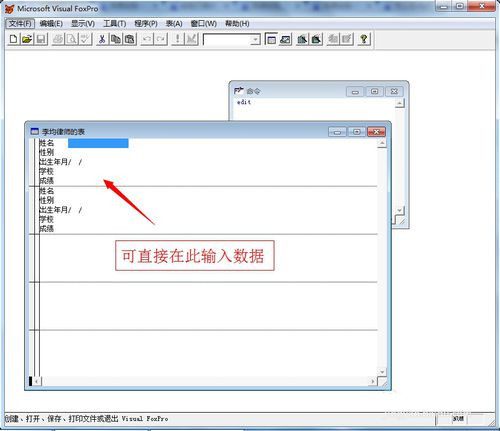This screenshot has width=500, height=431.
Task: Open the 表(A) menu
Action: [x=174, y=24]
